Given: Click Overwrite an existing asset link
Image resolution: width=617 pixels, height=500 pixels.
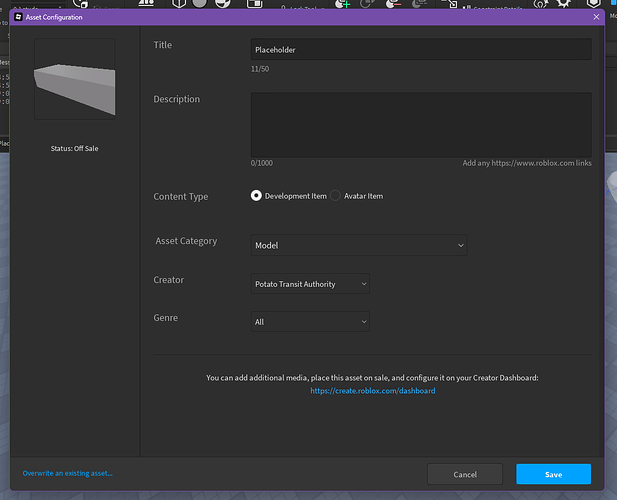Looking at the screenshot, I should tap(67, 473).
